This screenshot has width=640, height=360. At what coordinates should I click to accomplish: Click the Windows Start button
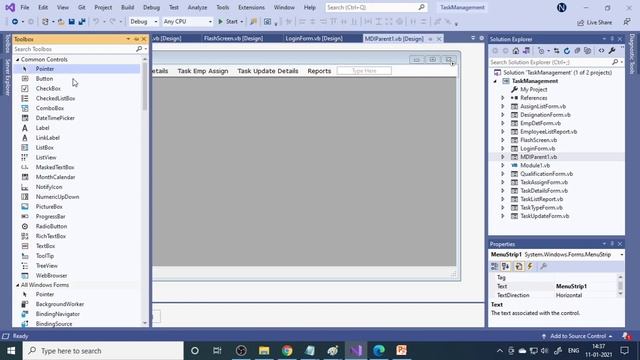11,351
